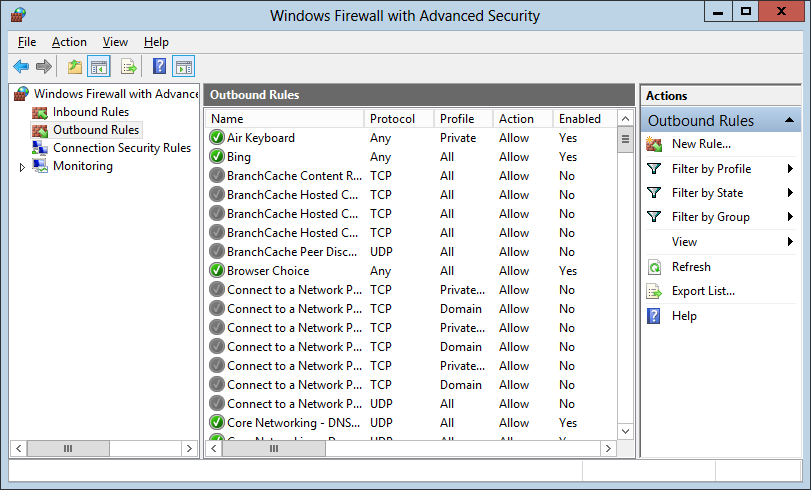Image resolution: width=811 pixels, height=490 pixels.
Task: Click Help in the Actions pane
Action: [x=684, y=316]
